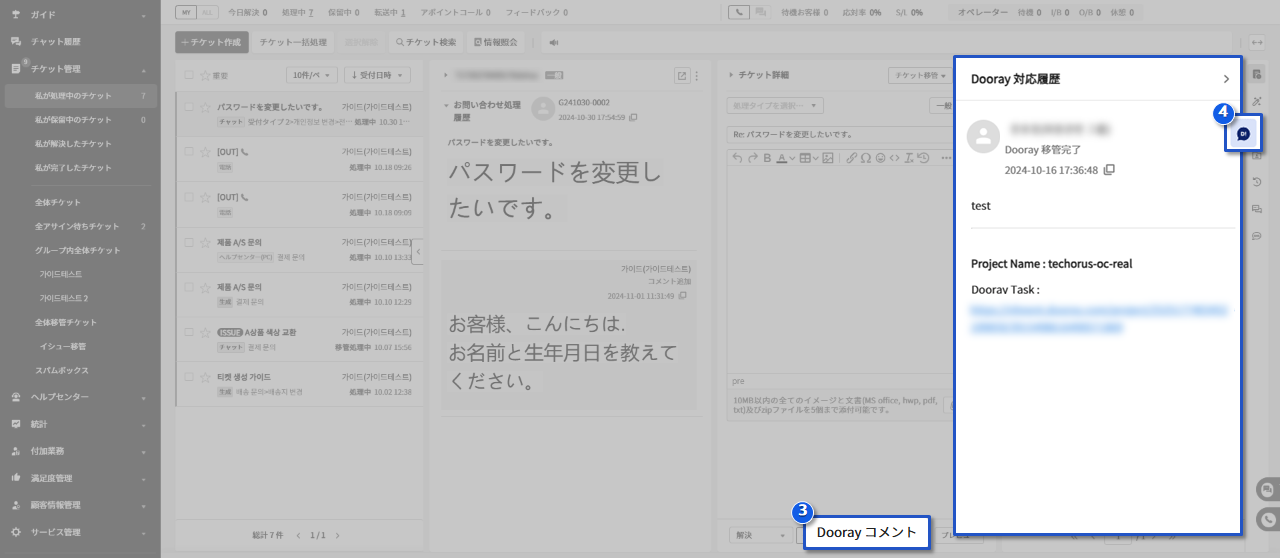
Task: Toggle the MY ticket filter
Action: (x=186, y=12)
